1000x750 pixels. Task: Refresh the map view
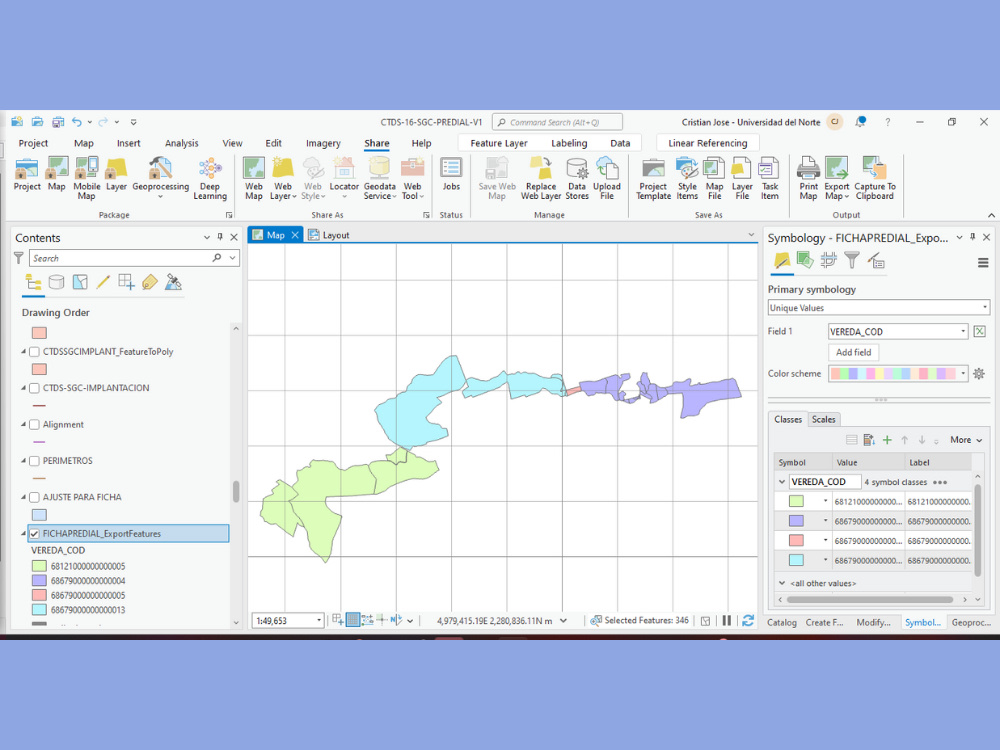coord(748,620)
